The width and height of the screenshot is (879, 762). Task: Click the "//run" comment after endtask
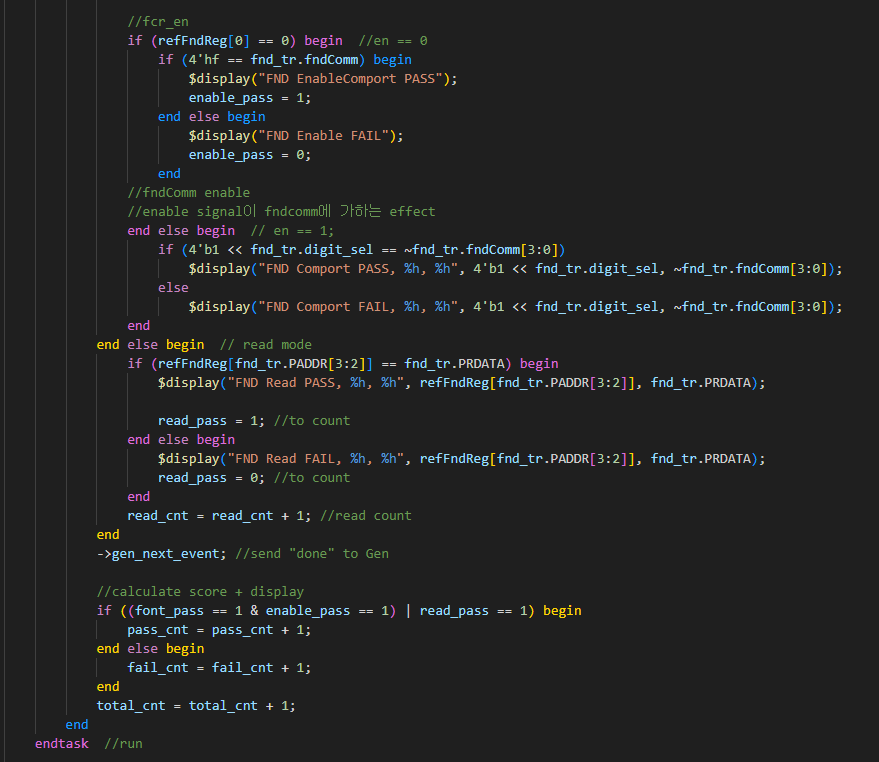123,744
